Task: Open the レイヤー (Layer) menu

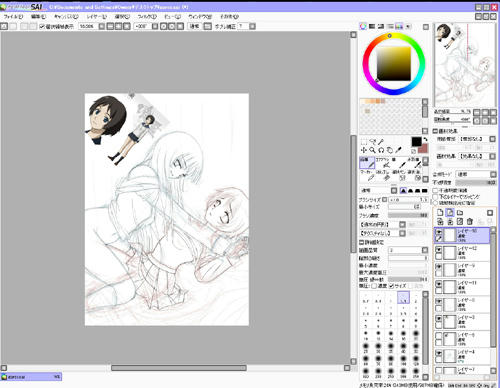Action: coord(97,16)
